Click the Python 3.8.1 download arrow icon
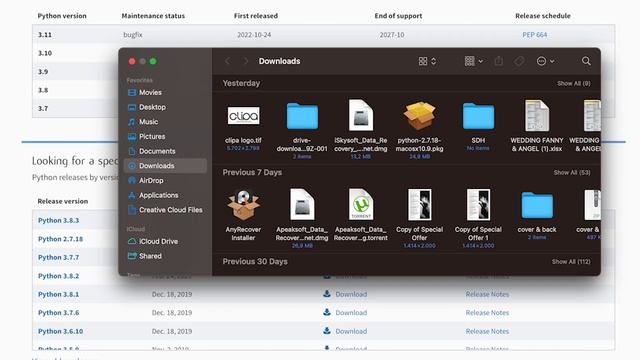The image size is (640, 360). point(327,293)
